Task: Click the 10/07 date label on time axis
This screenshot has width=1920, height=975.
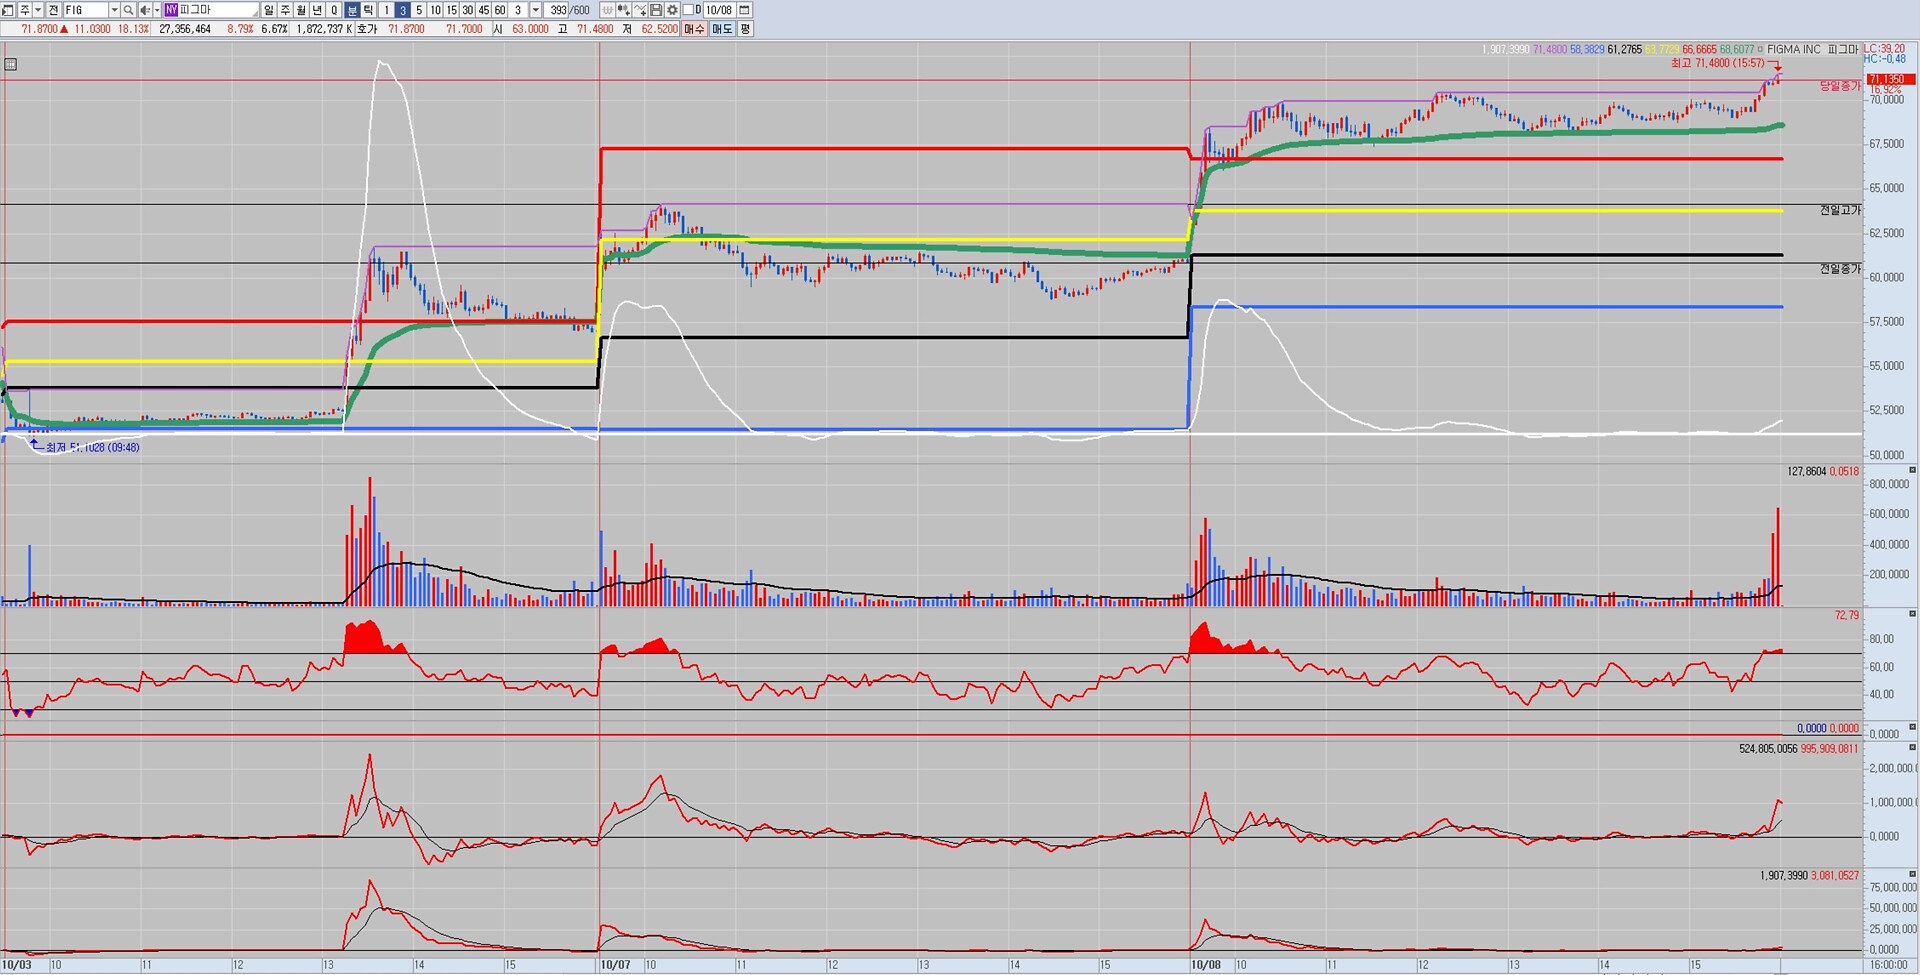Action: coord(615,965)
